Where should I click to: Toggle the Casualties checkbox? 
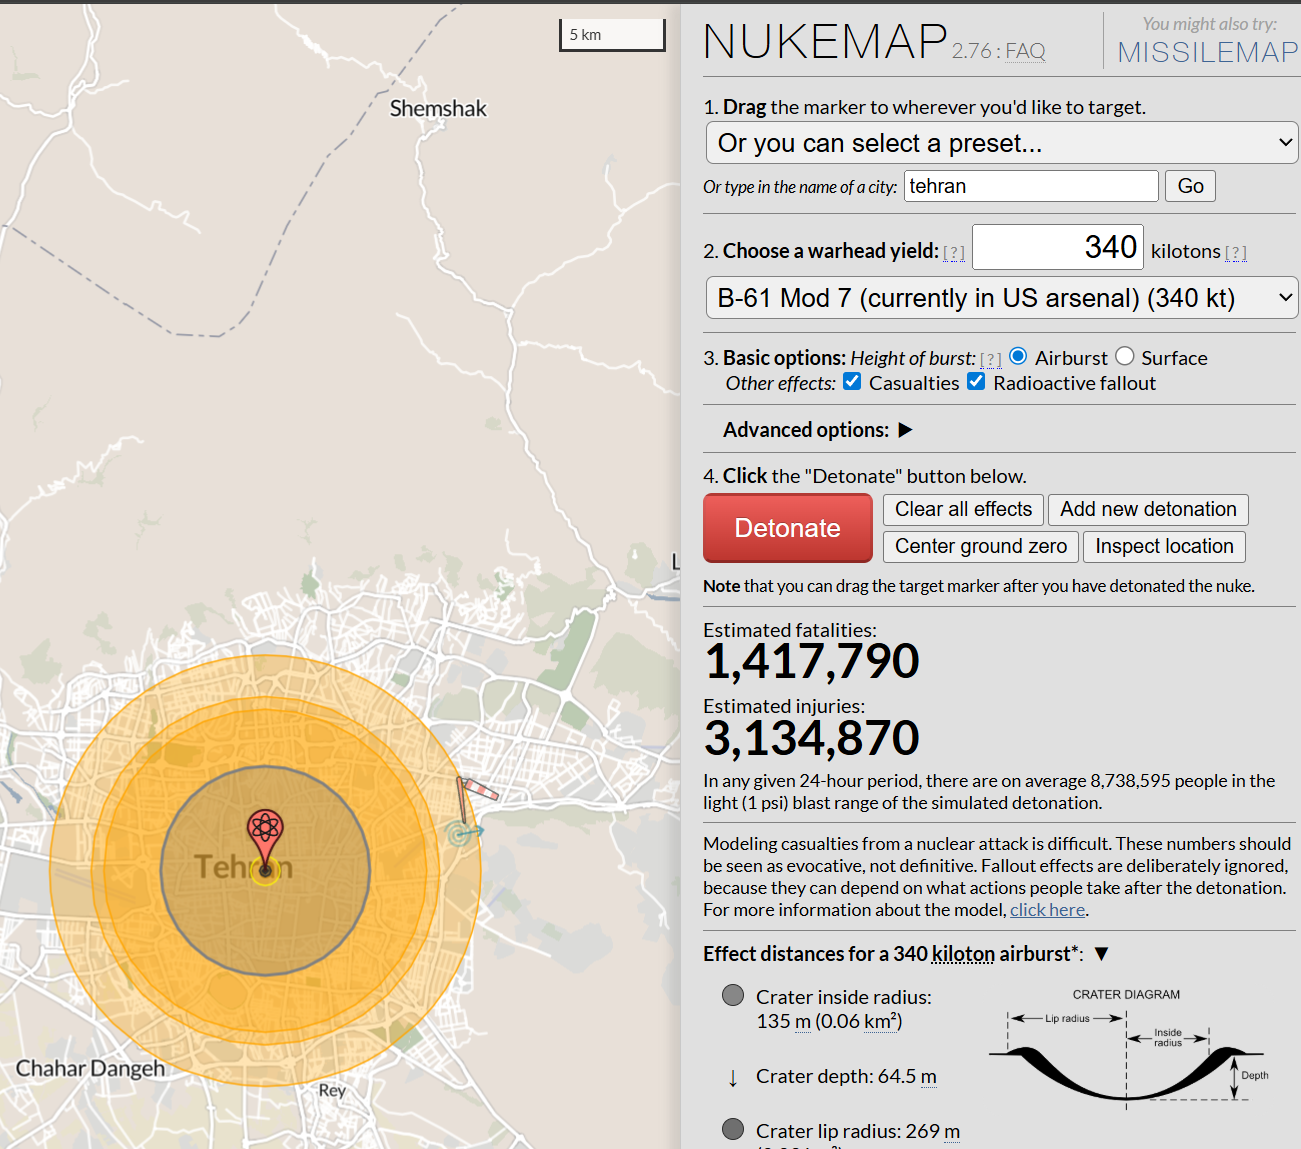pyautogui.click(x=852, y=381)
